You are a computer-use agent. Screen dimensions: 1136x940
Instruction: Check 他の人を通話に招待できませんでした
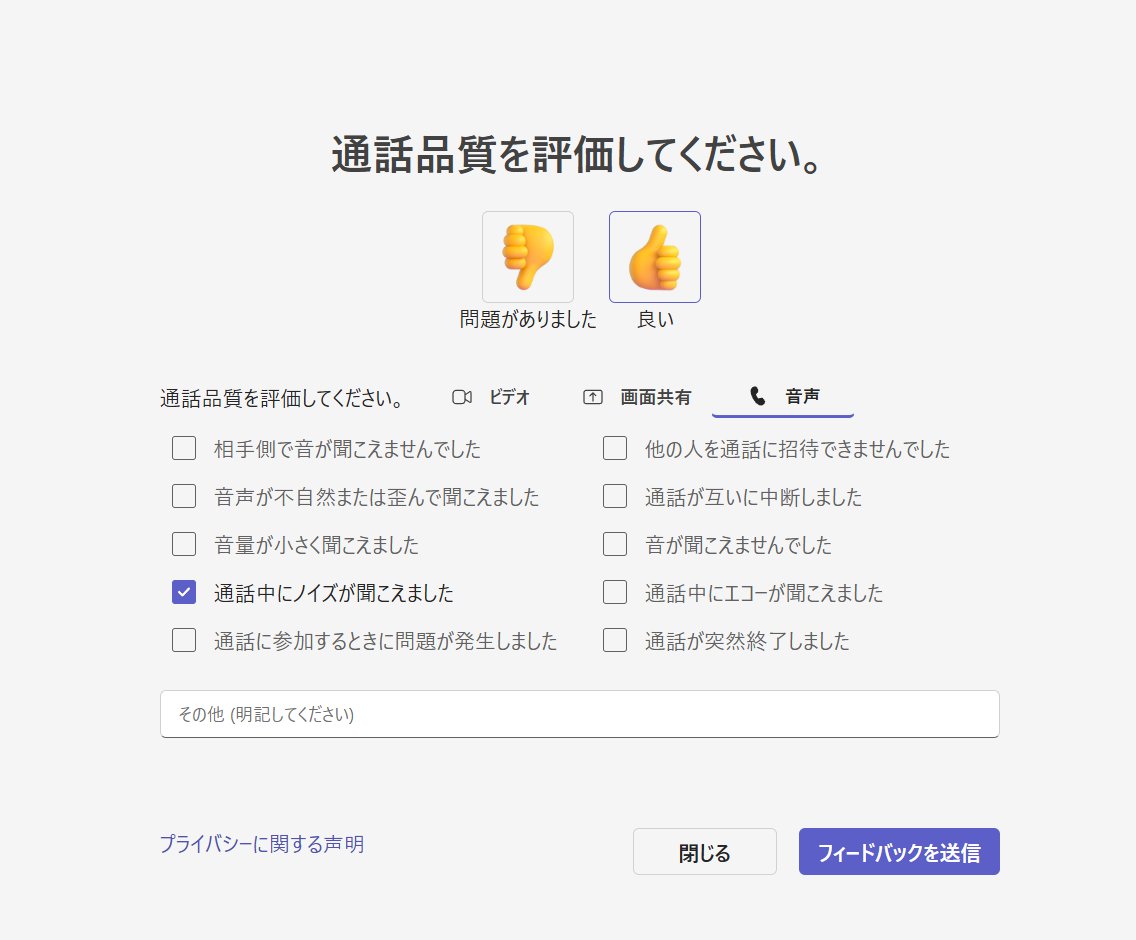point(615,448)
